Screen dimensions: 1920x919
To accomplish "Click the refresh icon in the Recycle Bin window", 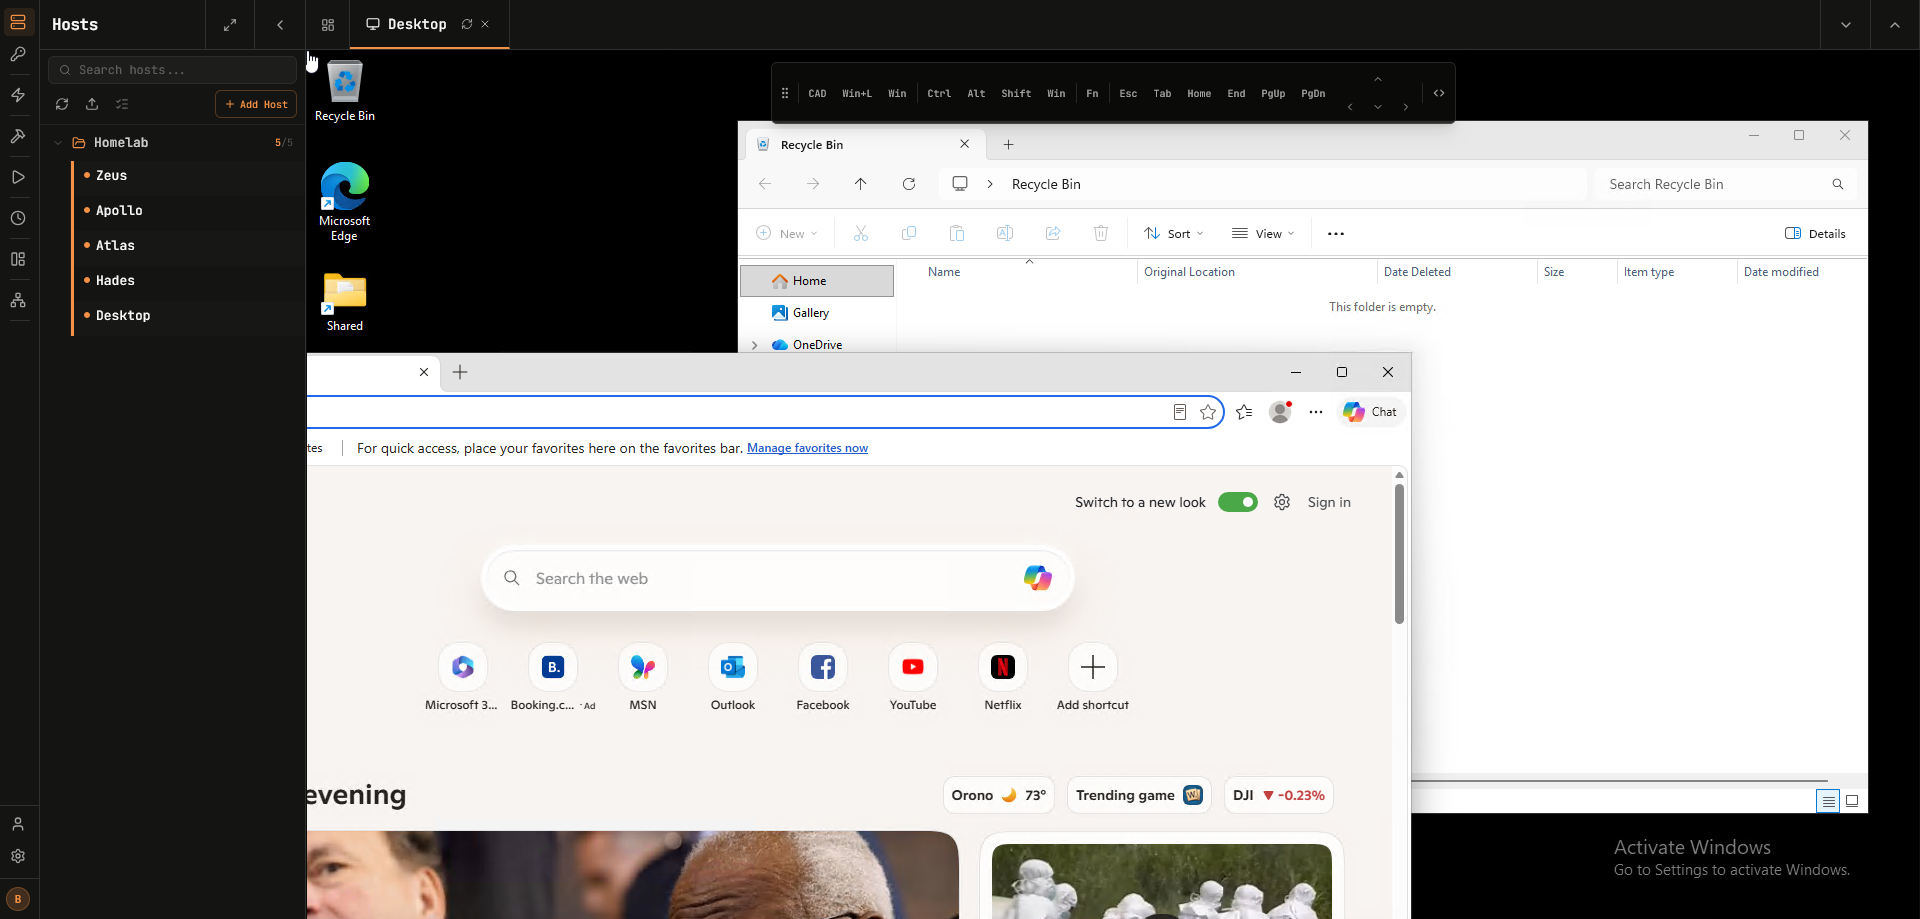I will [x=909, y=184].
